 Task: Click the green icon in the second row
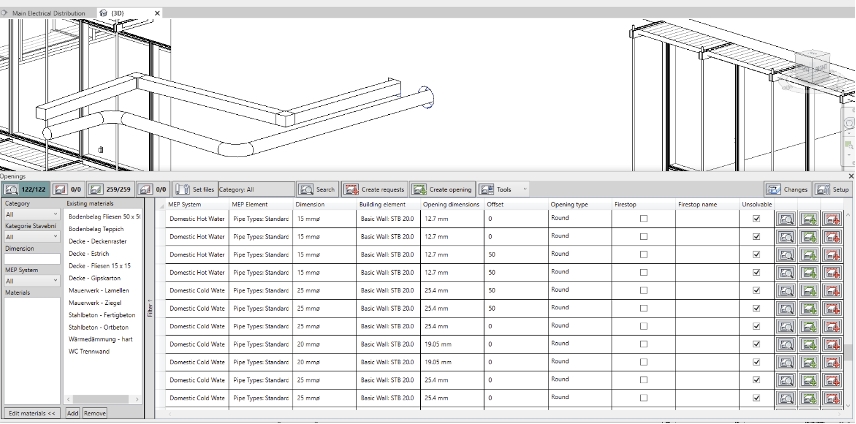click(x=808, y=237)
